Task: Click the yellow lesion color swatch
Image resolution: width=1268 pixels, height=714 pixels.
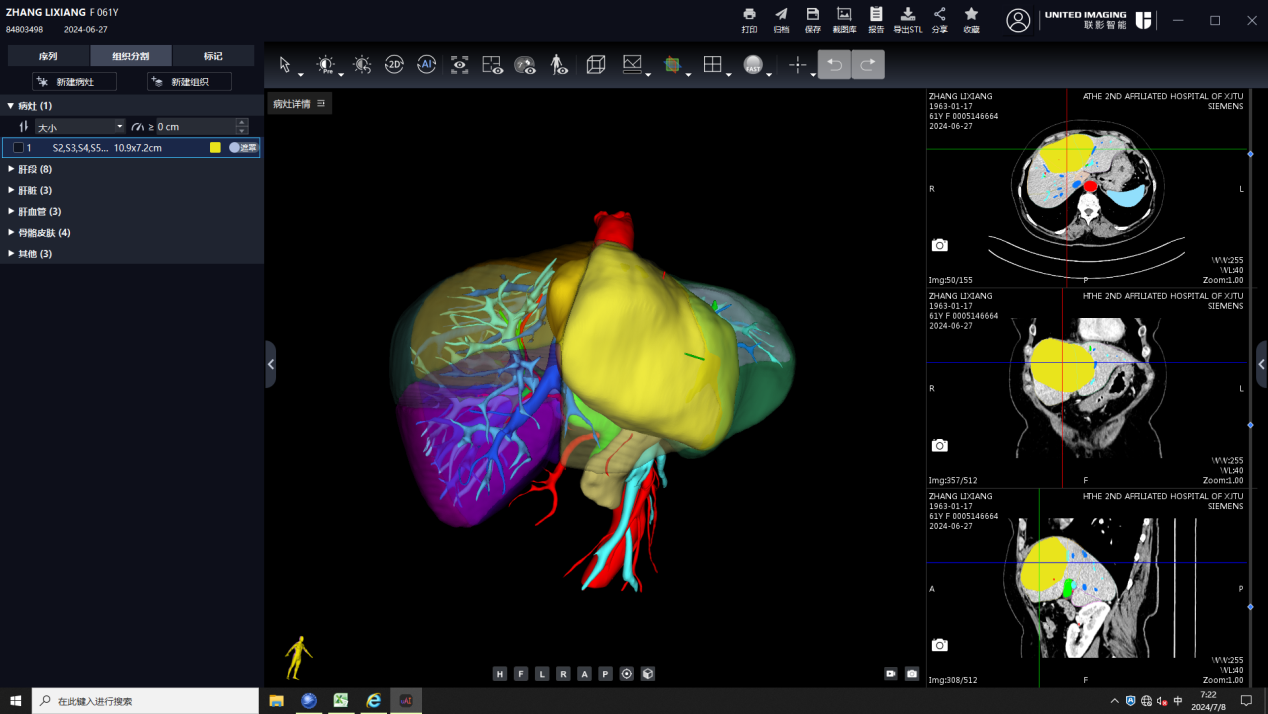Action: click(215, 148)
